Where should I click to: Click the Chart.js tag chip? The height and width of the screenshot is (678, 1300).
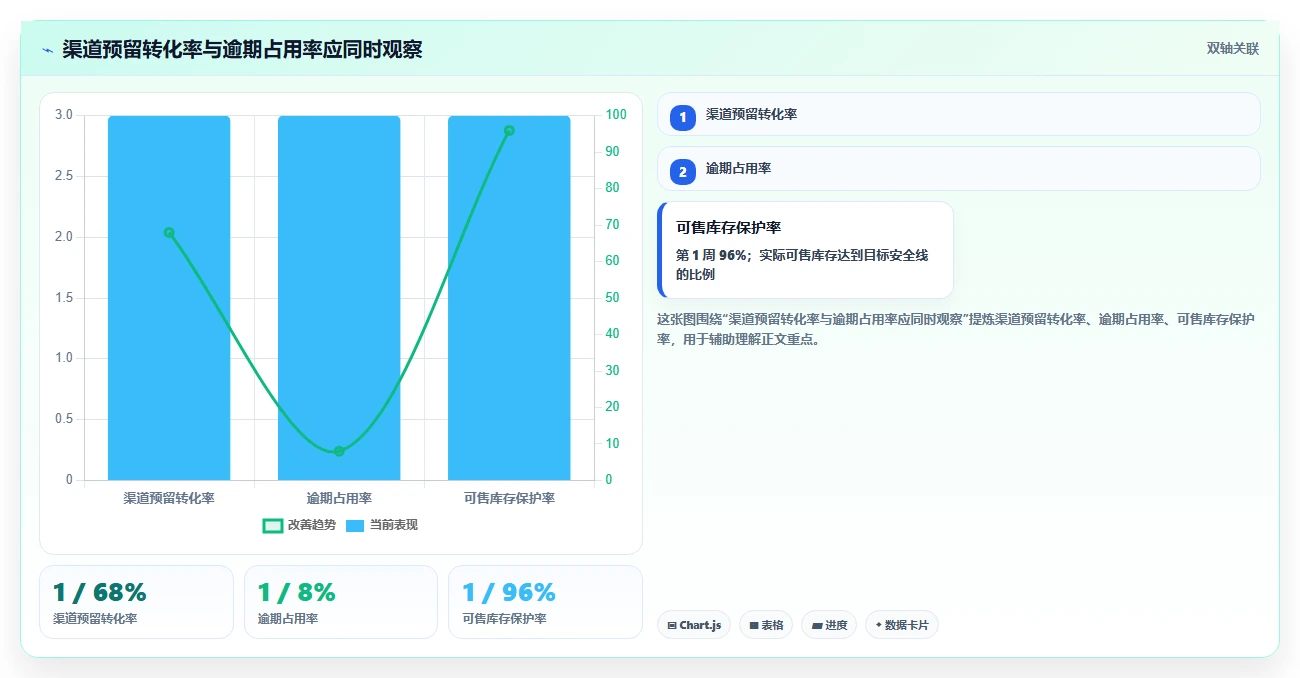[x=694, y=625]
